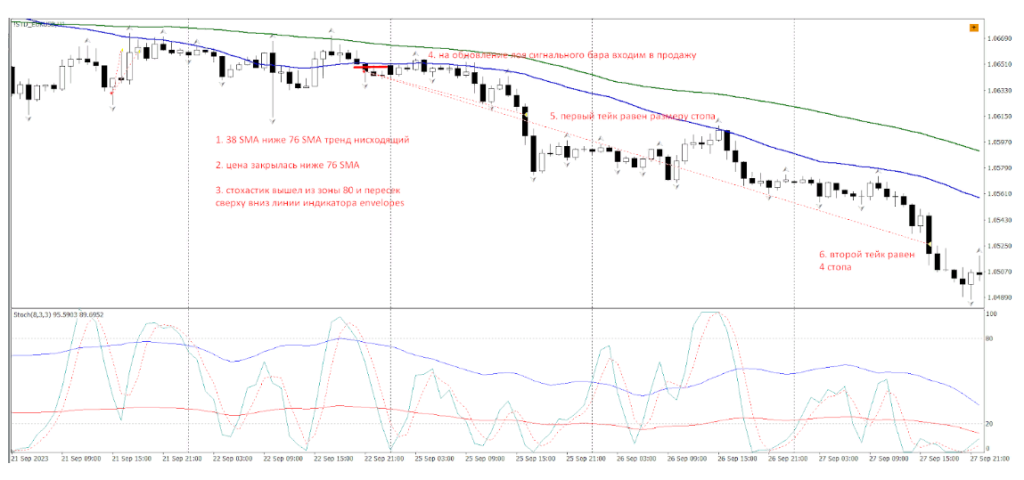Screen dimensions: 1024x480
Task: Click the 1.05070 price scale label
Action: click(996, 271)
